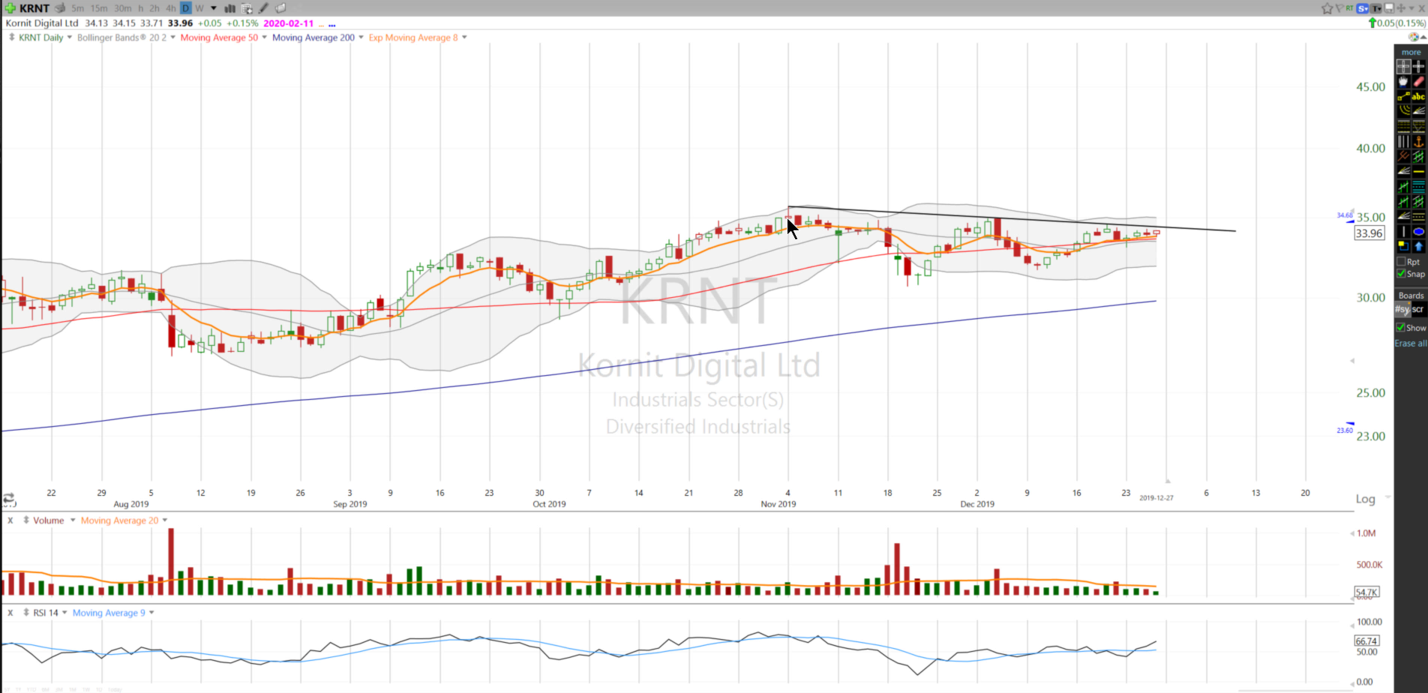1428x693 pixels.
Task: Open the Moving Average 200 dropdown
Action: (361, 37)
